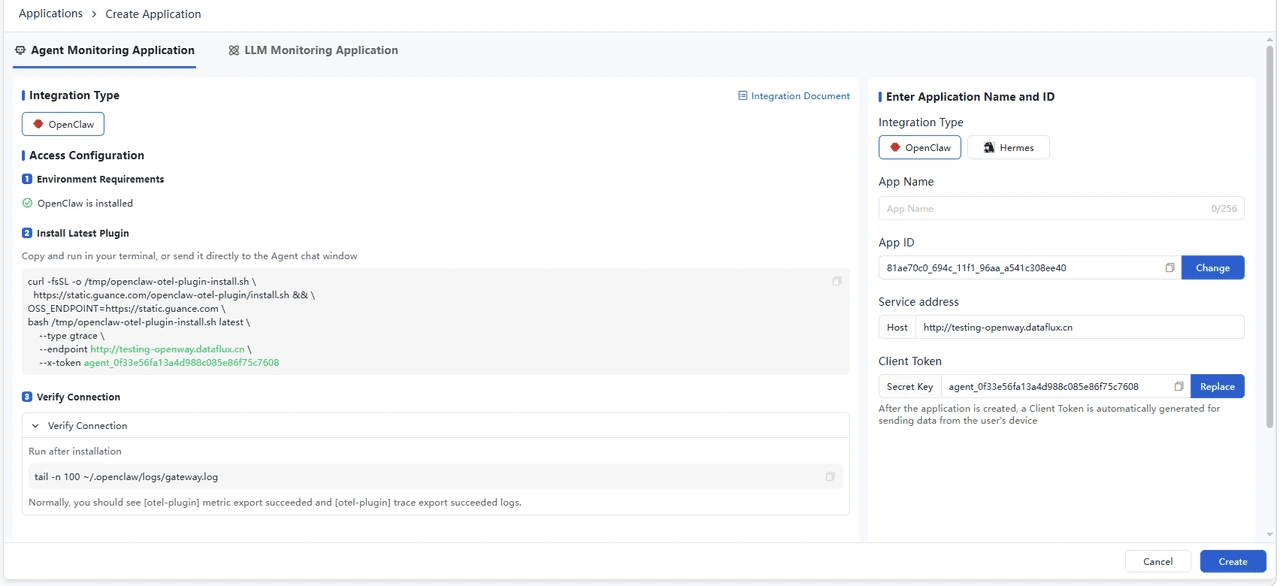The image size is (1280, 586).
Task: Switch to LLM Monitoring Application tab
Action: pyautogui.click(x=313, y=50)
